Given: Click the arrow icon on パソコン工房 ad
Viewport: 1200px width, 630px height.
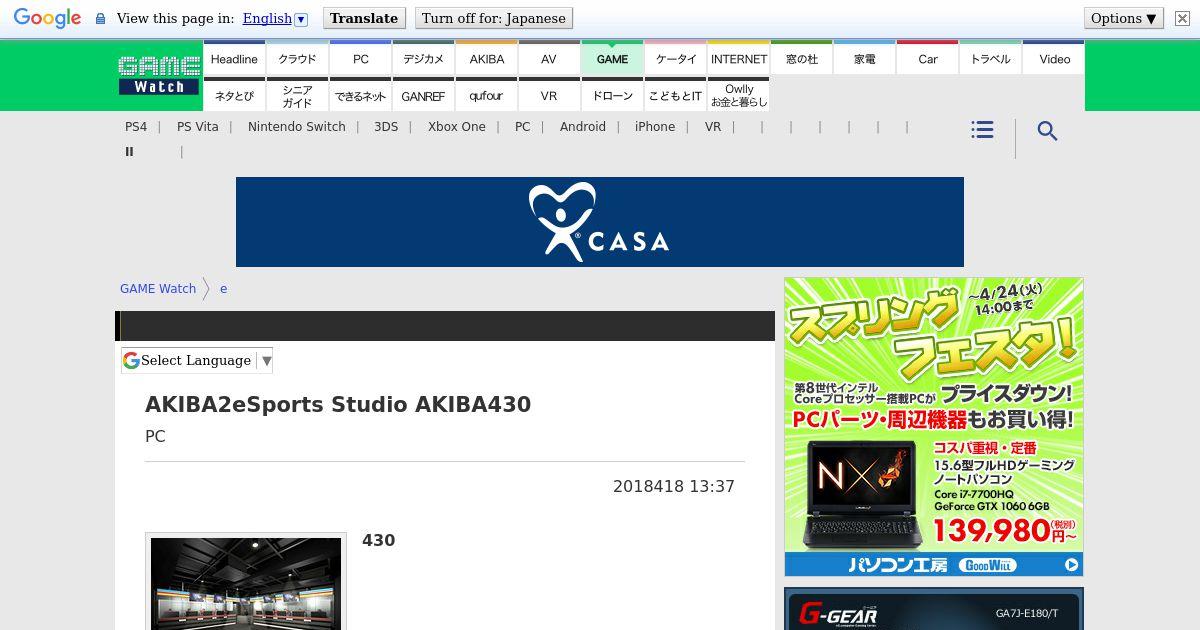Looking at the screenshot, I should point(1072,565).
